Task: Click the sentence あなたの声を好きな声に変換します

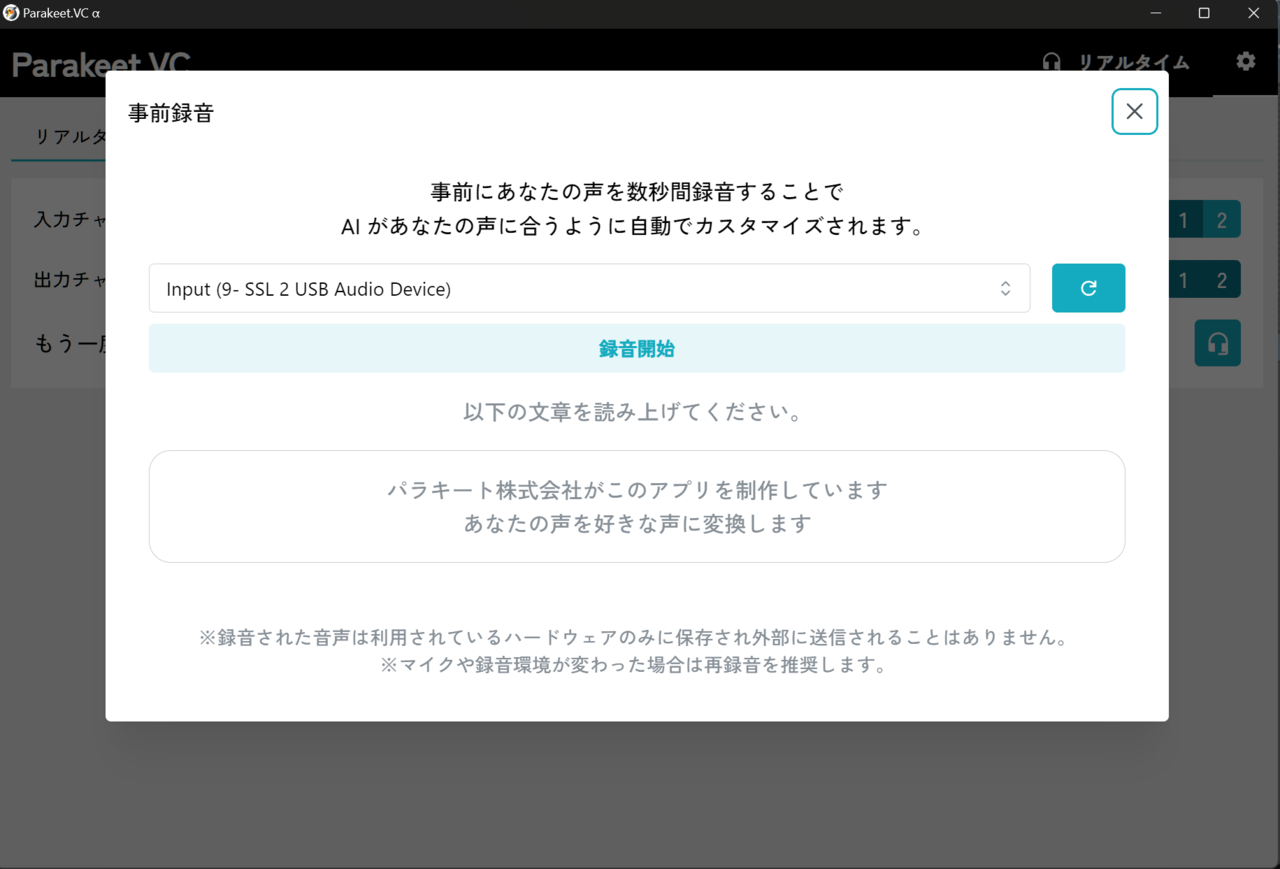Action: [x=637, y=523]
